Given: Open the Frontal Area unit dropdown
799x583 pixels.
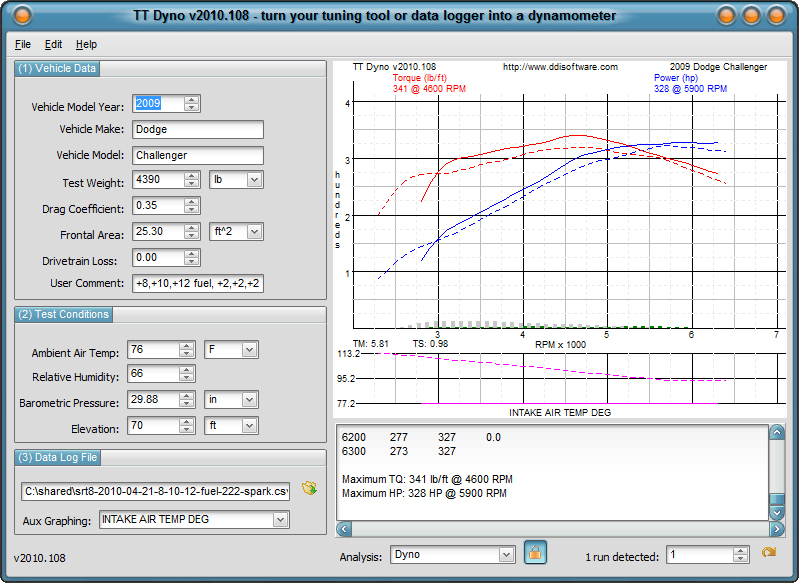Looking at the screenshot, I should click(254, 231).
